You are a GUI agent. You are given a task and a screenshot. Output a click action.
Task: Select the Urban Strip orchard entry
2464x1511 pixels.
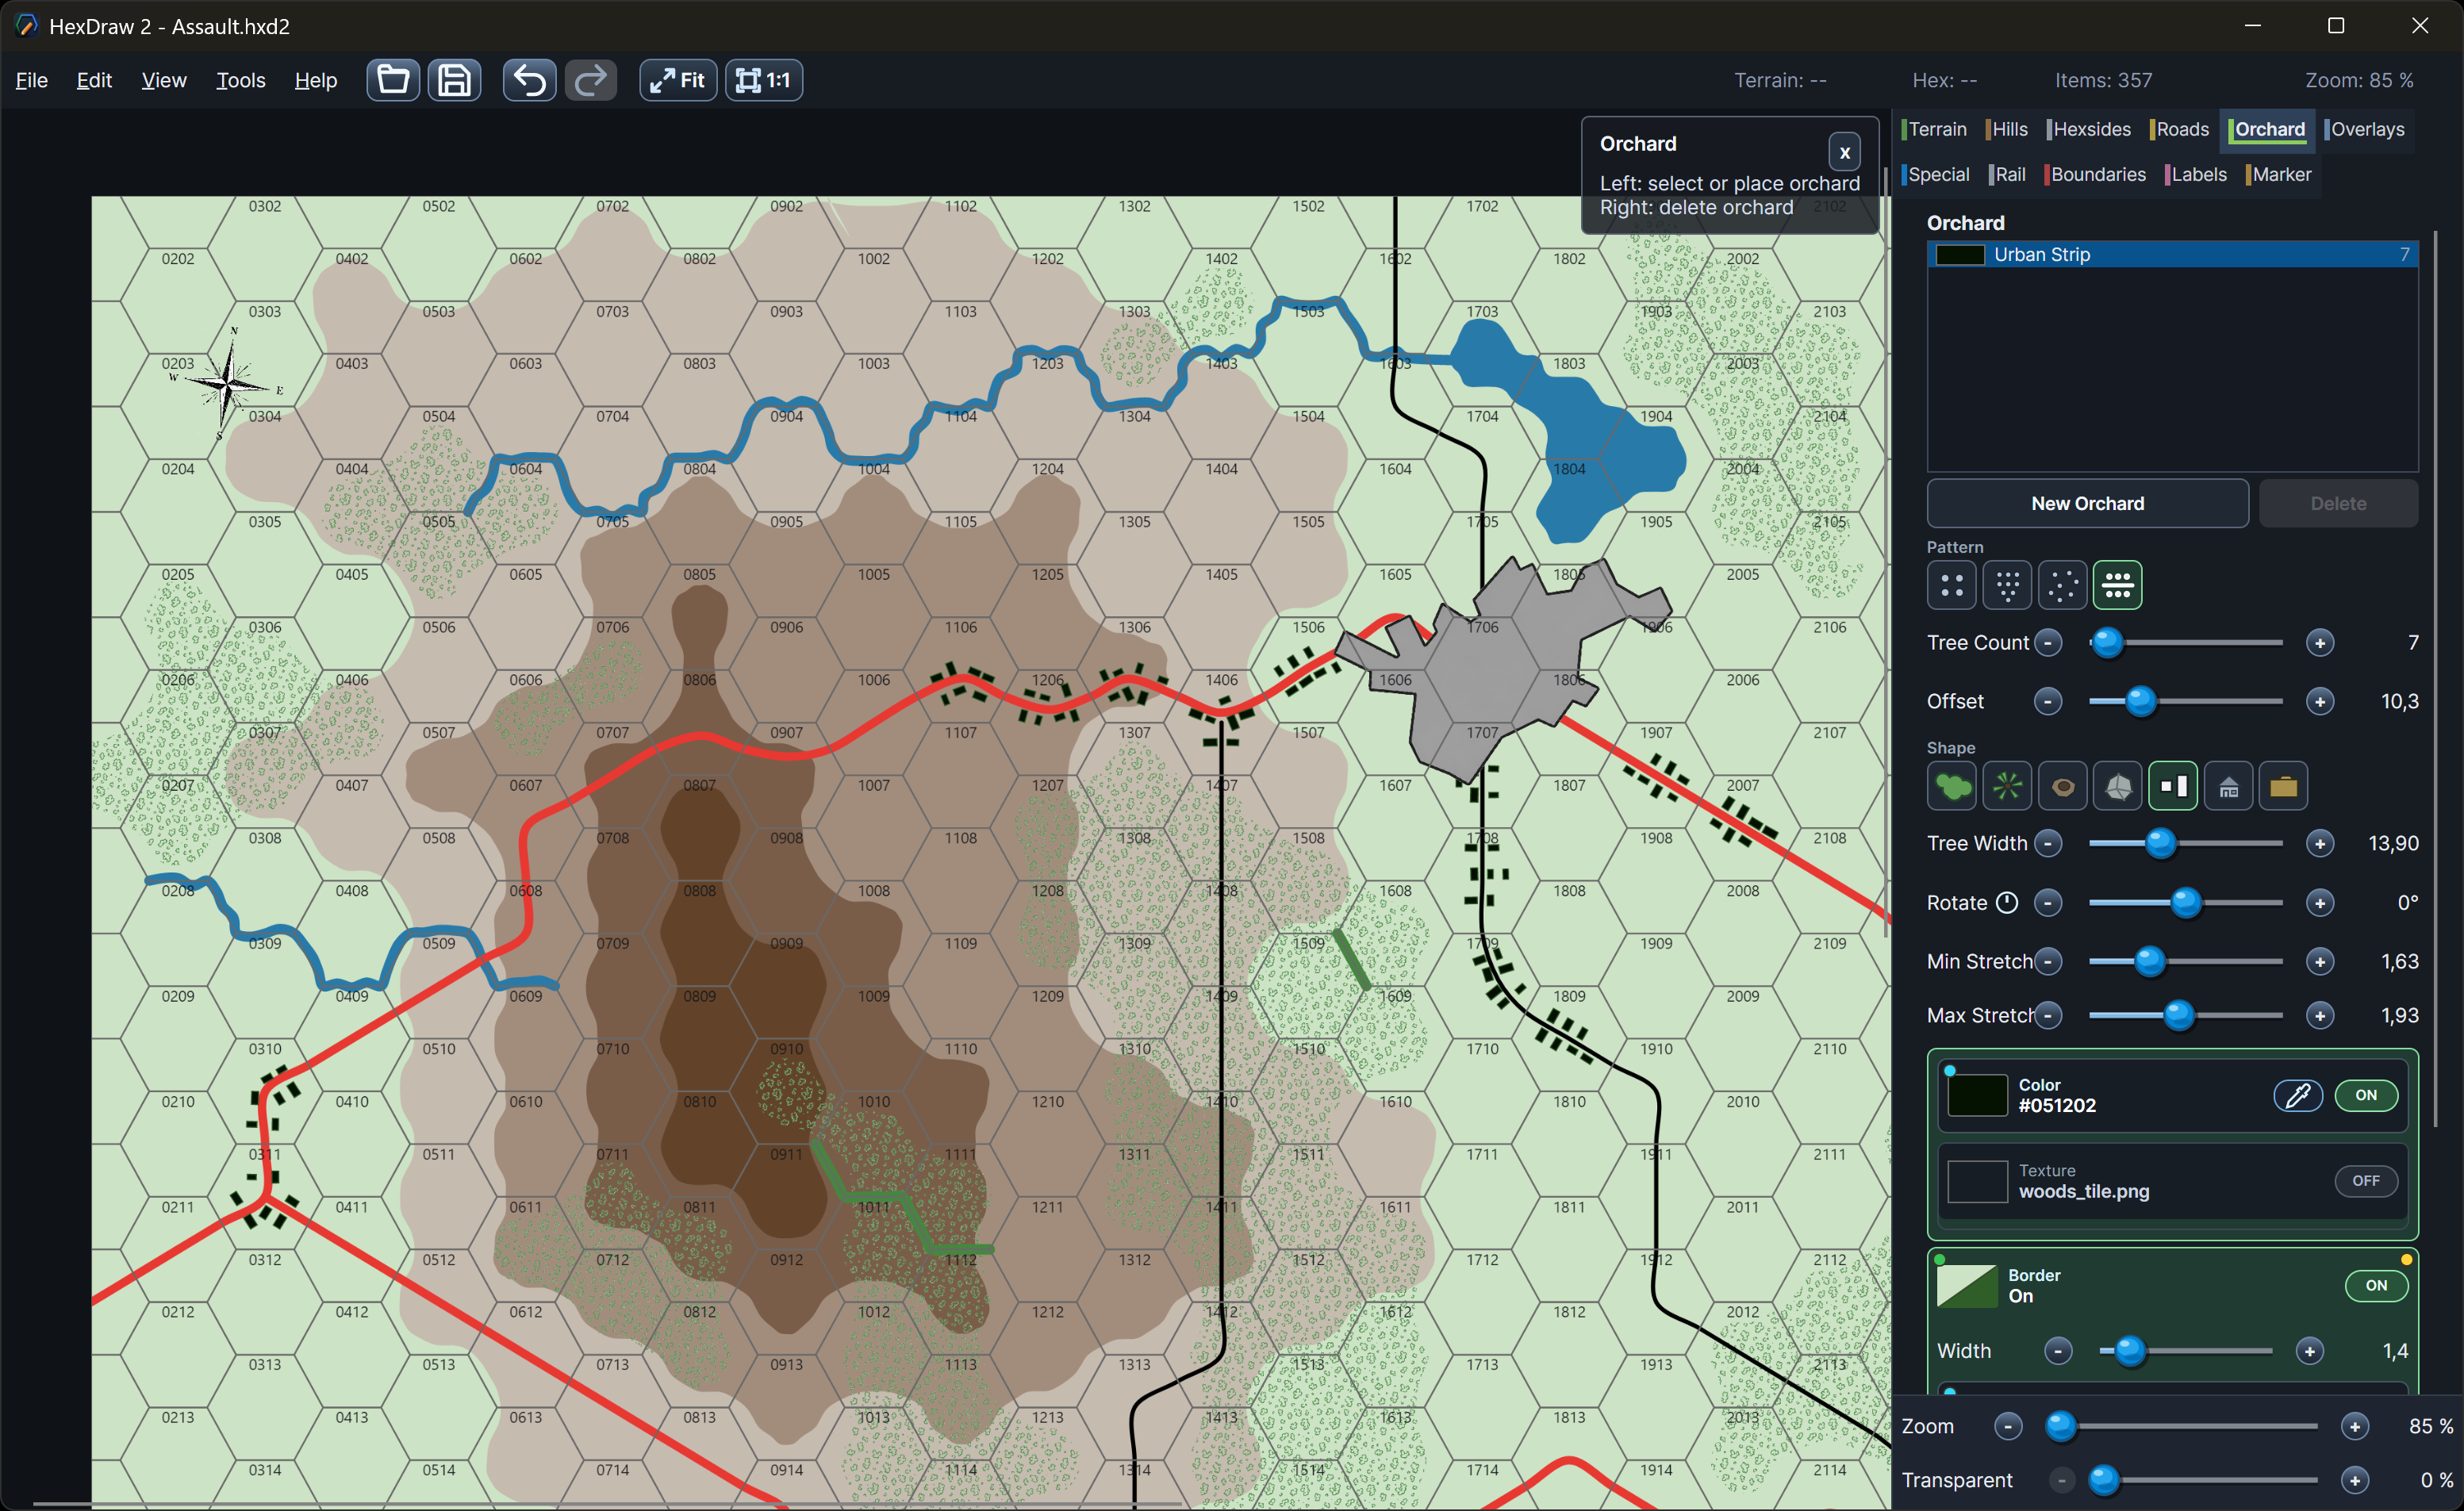[2172, 254]
